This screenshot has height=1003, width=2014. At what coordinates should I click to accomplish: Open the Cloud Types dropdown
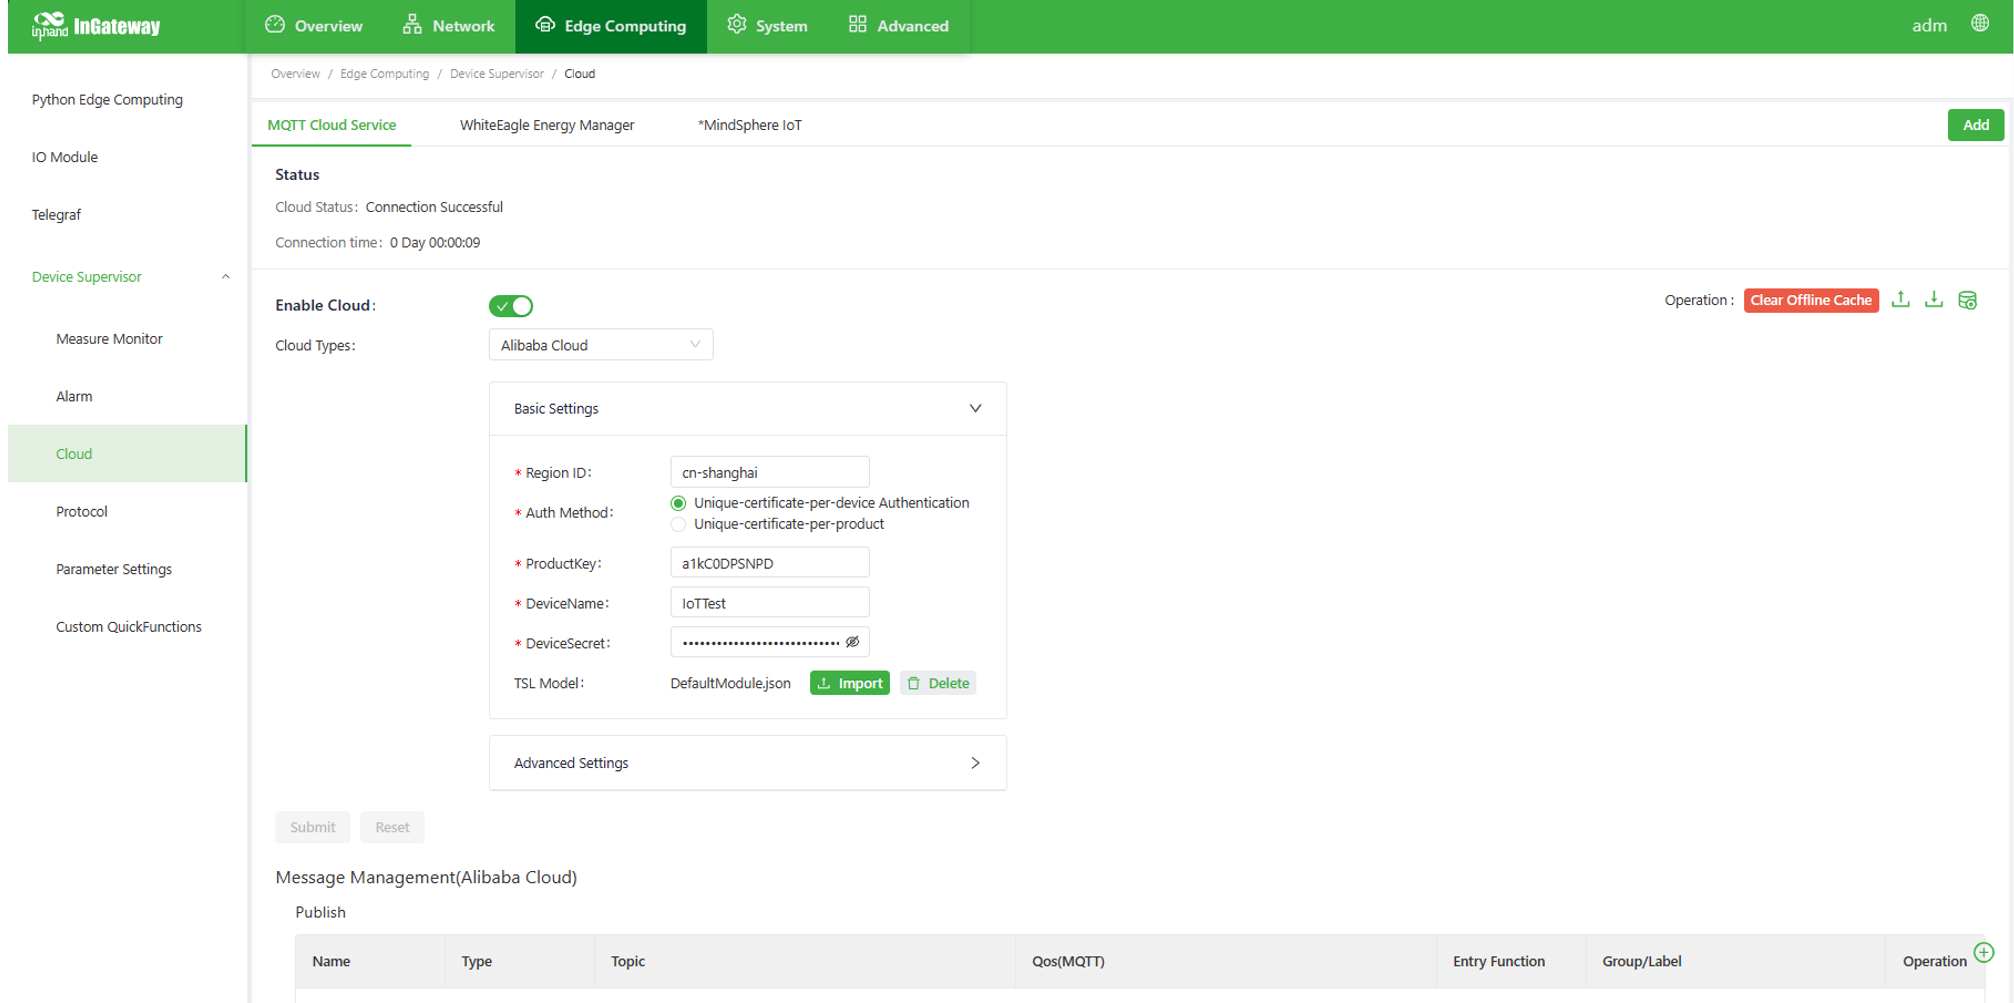600,345
